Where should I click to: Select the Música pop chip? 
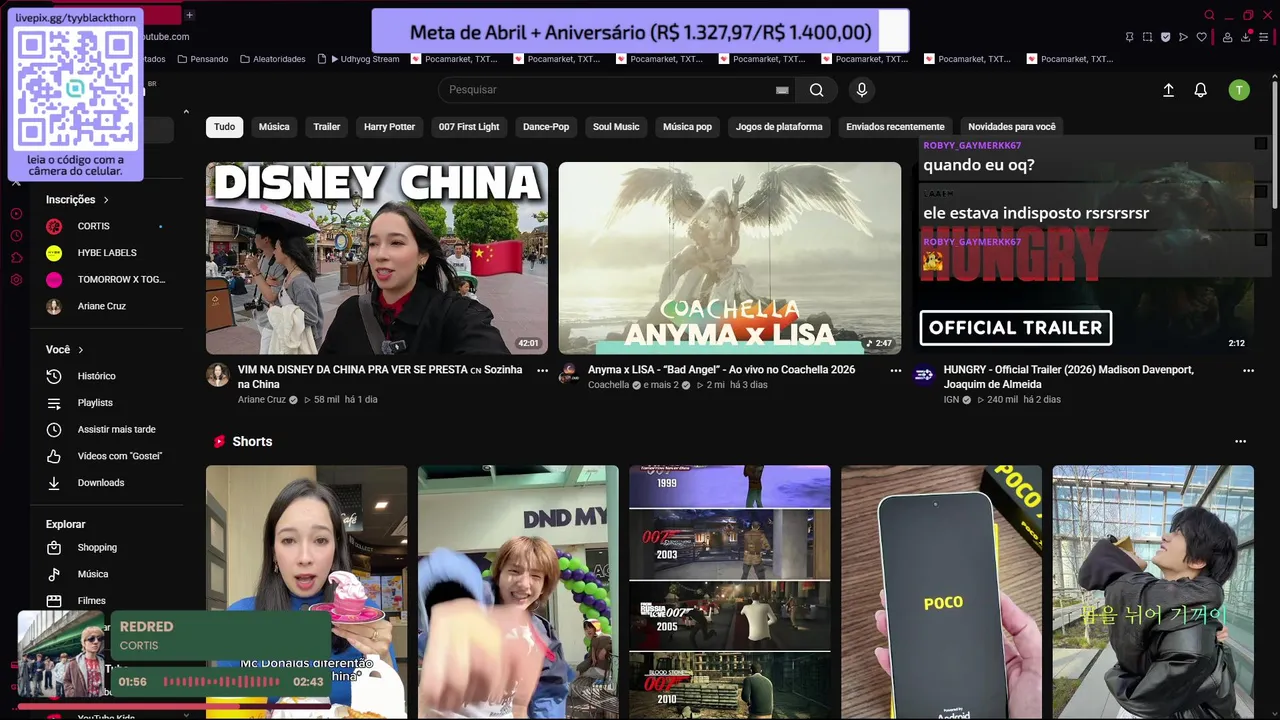pyautogui.click(x=687, y=127)
